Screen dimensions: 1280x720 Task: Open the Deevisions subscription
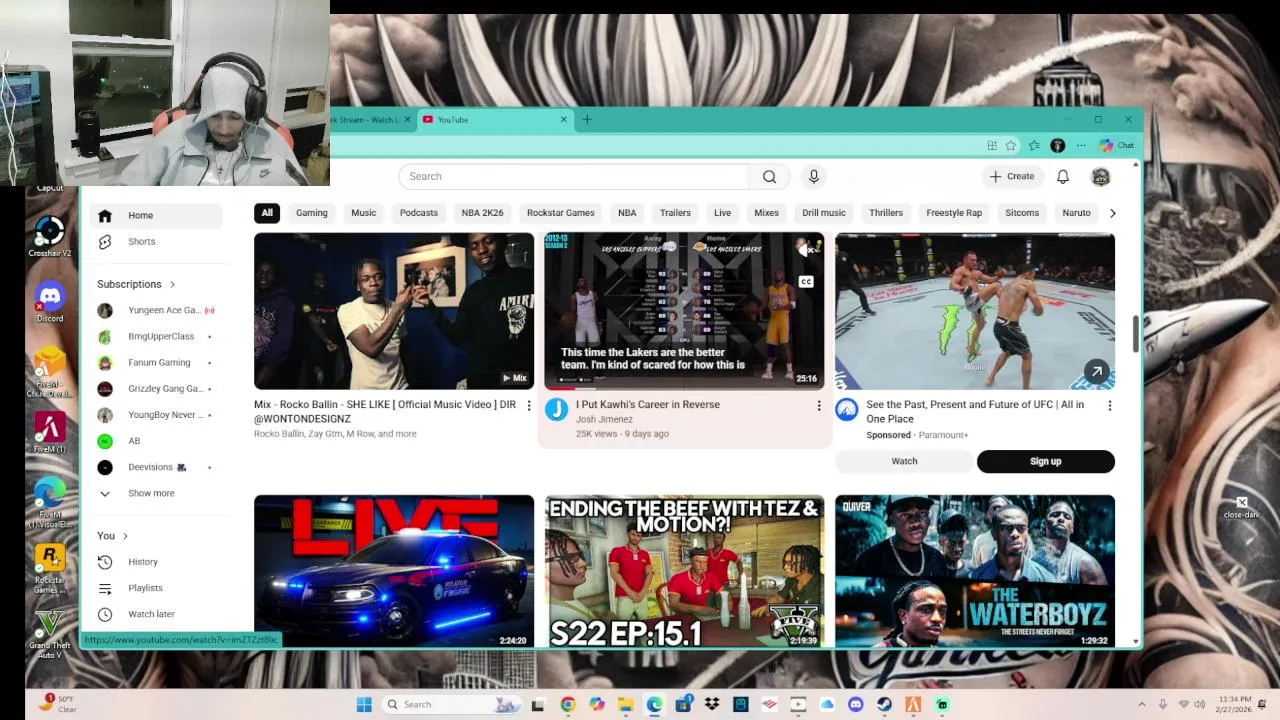[155, 467]
